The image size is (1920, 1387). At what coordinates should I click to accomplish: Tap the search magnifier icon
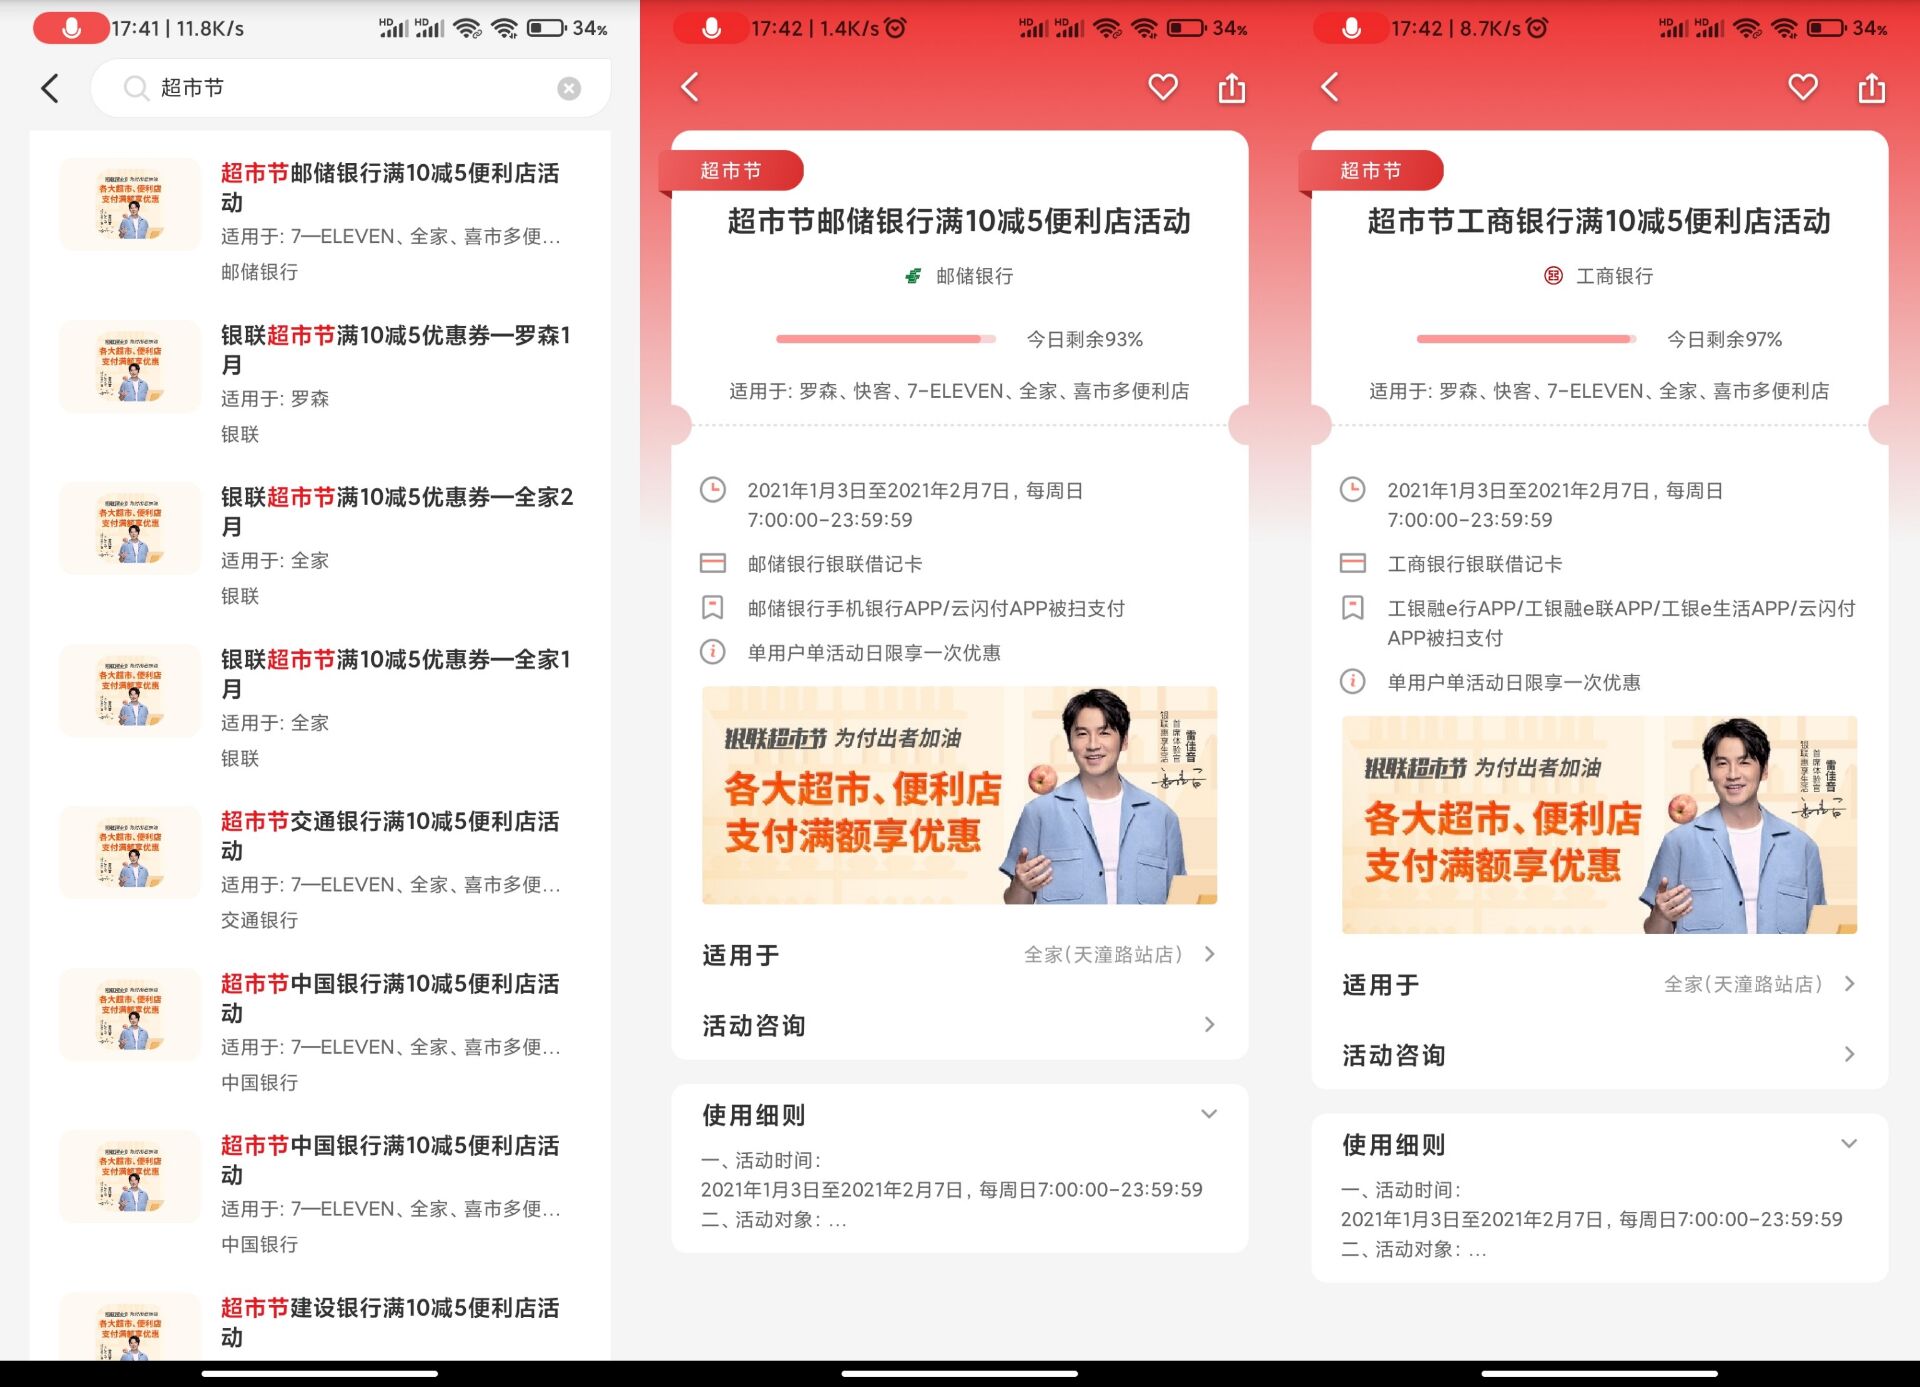coord(135,88)
